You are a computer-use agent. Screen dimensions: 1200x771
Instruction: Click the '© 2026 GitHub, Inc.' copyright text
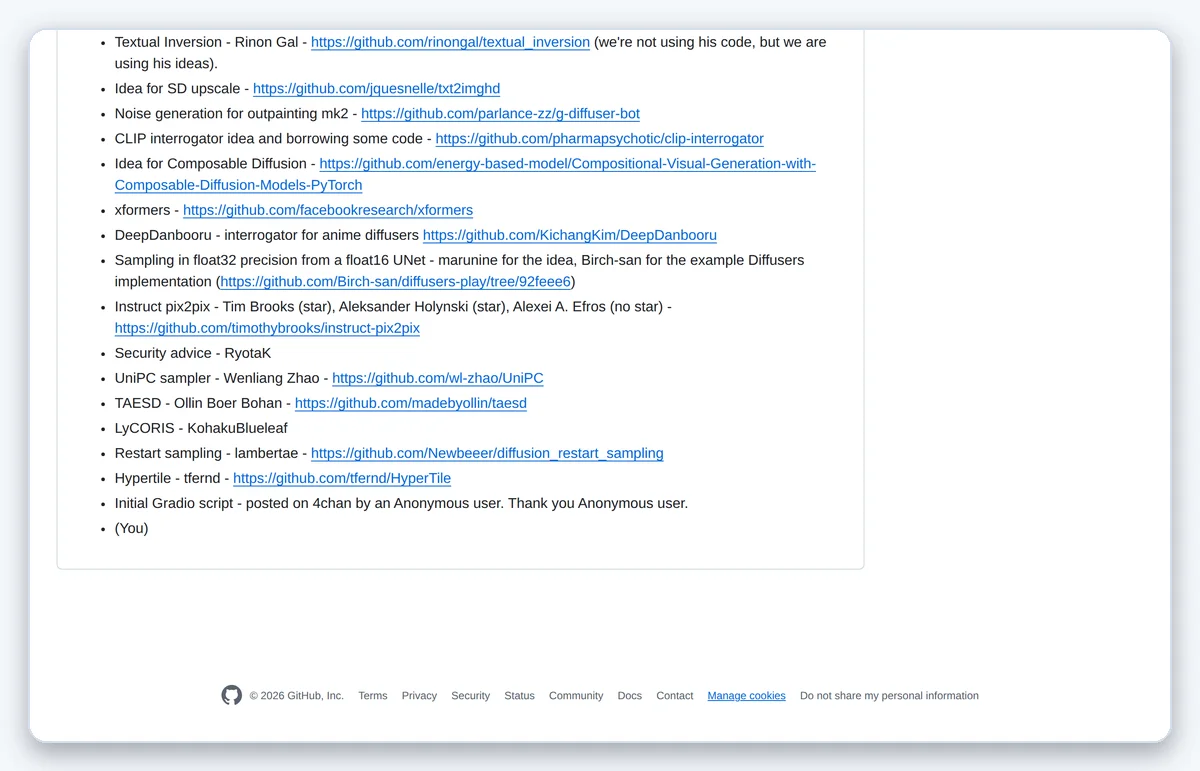click(x=296, y=696)
